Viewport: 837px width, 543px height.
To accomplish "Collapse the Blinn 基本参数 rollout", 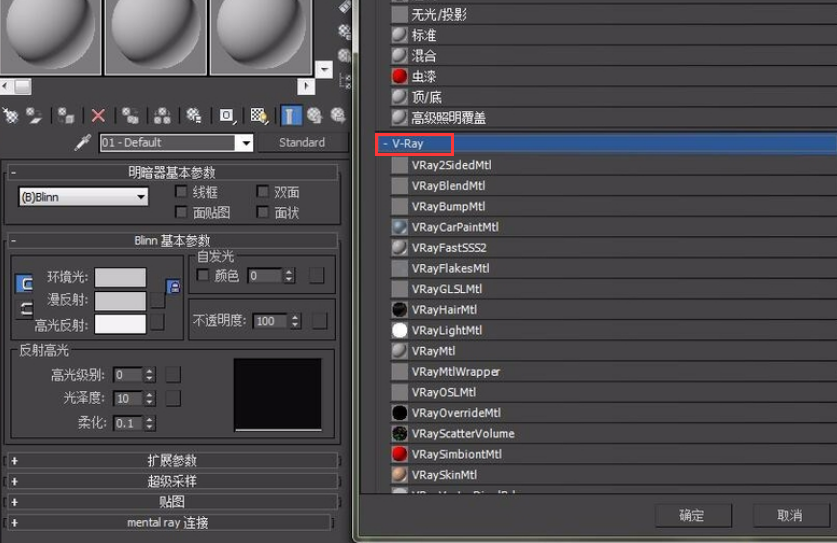I will (172, 240).
